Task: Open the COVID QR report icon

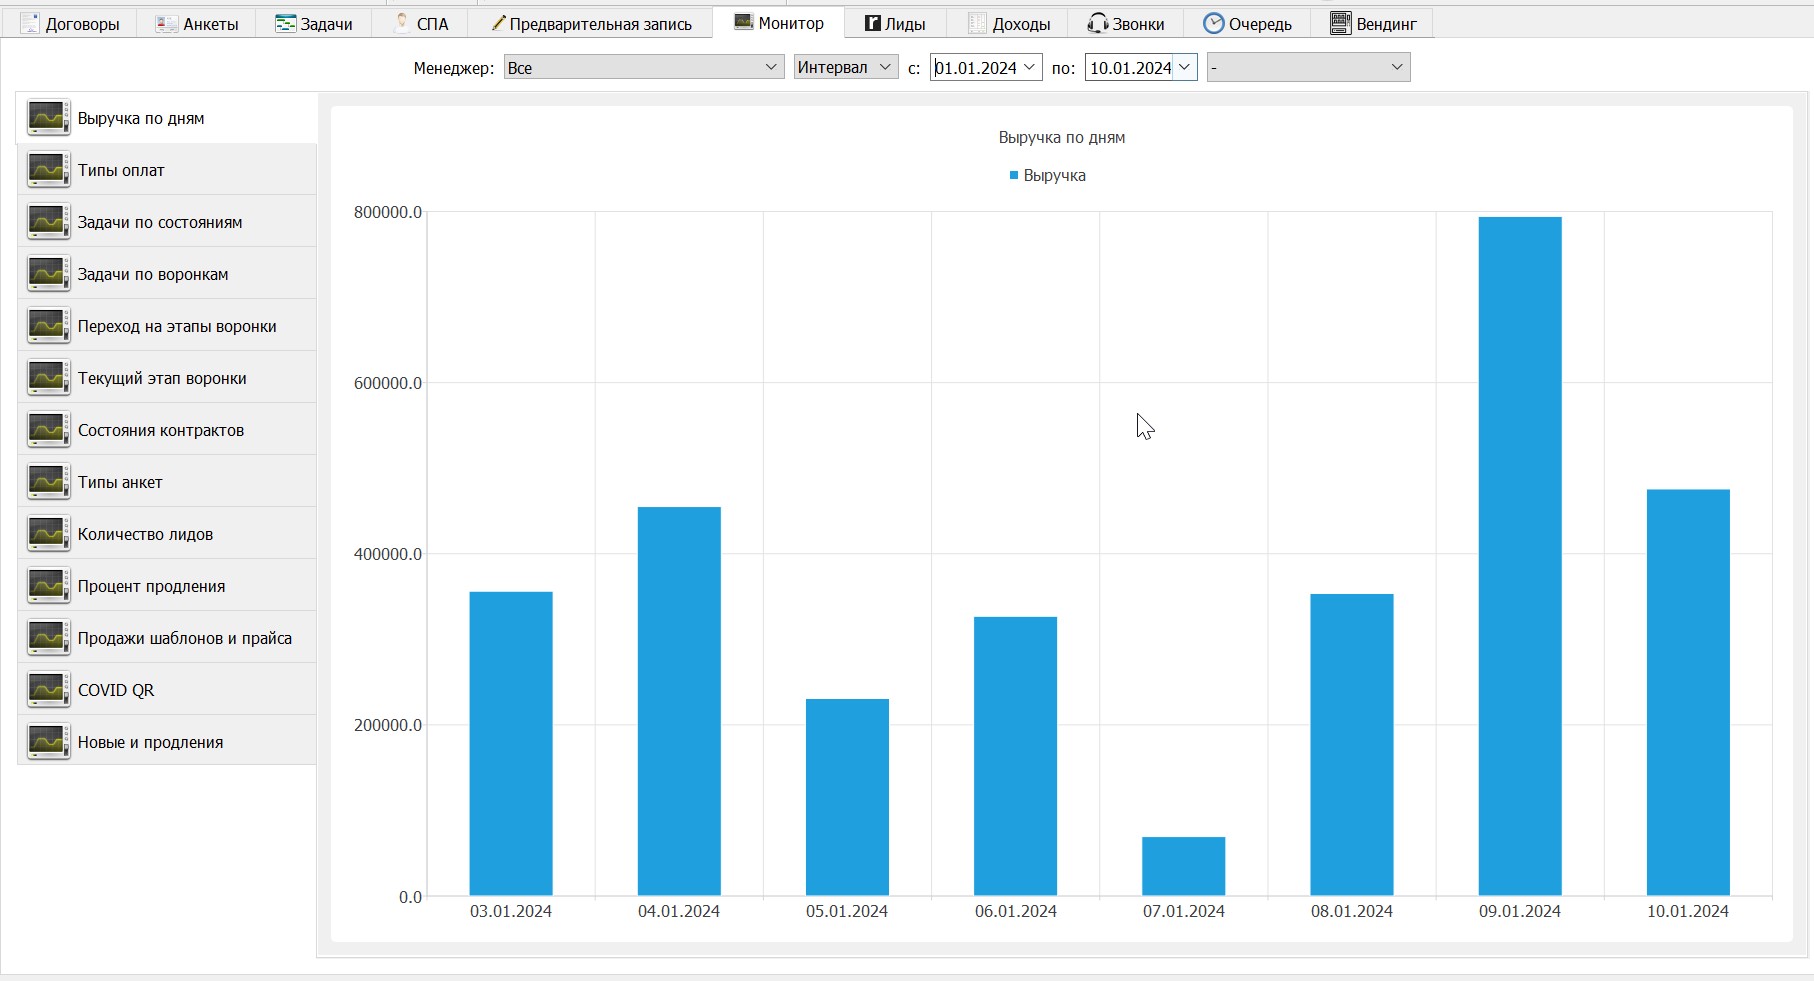Action: click(48, 690)
